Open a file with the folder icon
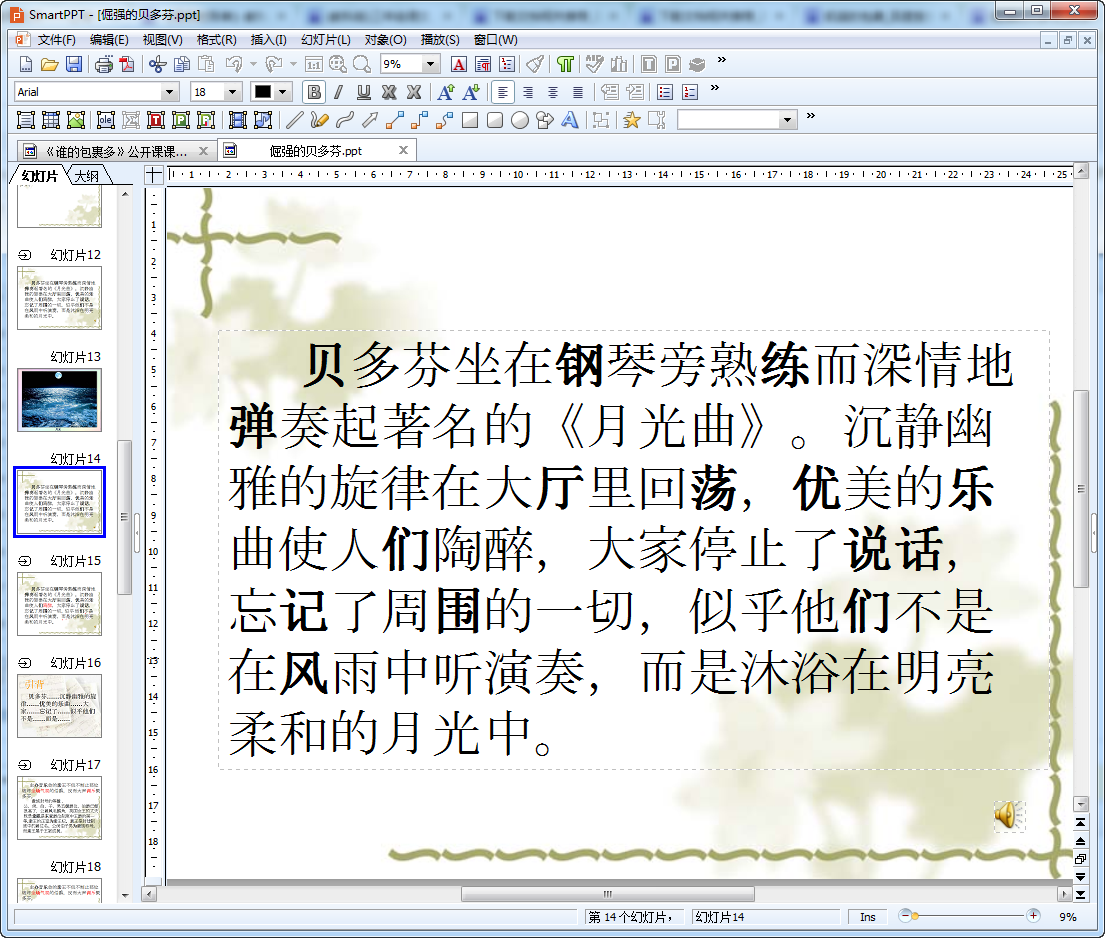This screenshot has width=1105, height=938. coord(49,65)
